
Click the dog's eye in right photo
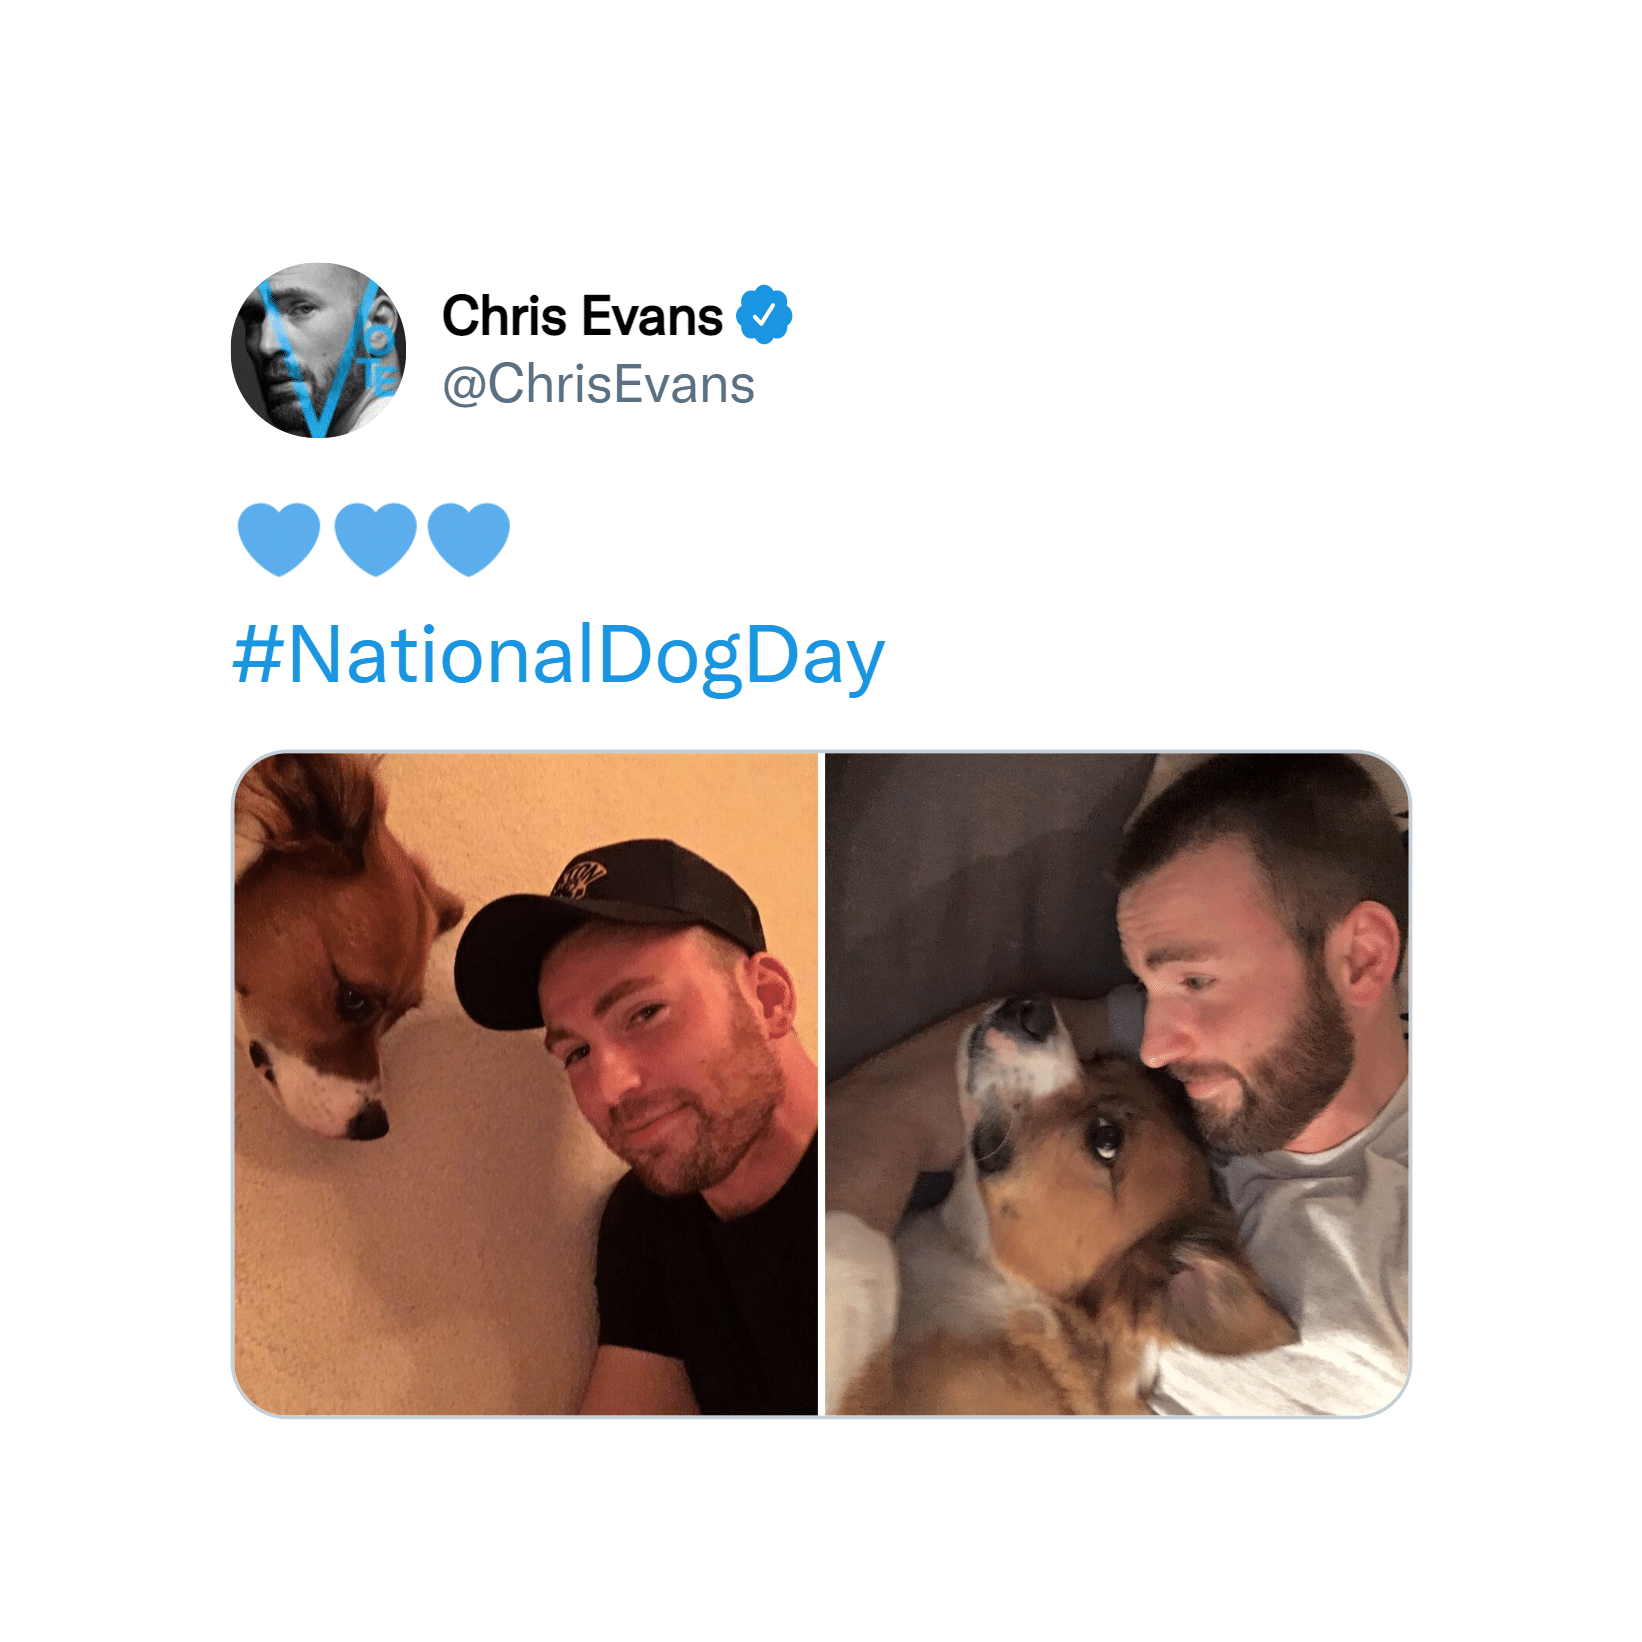coord(1104,1138)
